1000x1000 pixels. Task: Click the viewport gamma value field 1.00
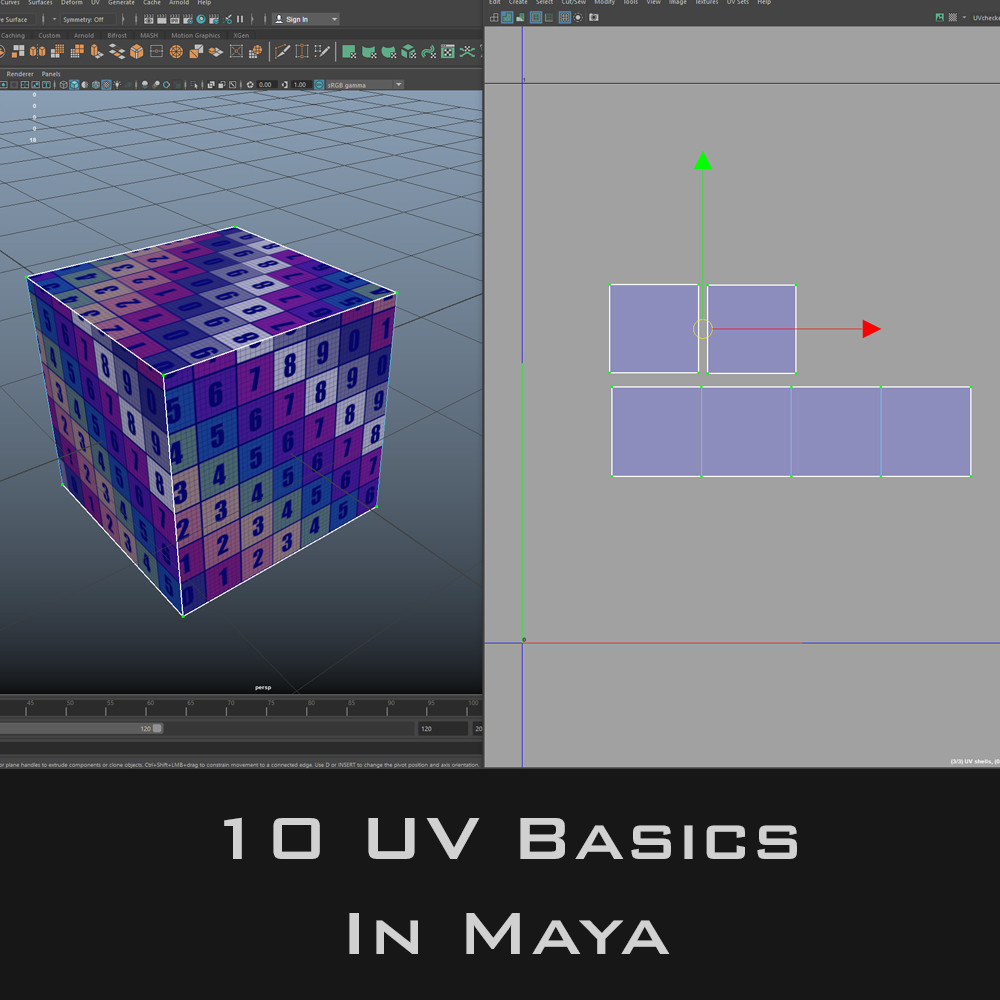click(x=300, y=85)
